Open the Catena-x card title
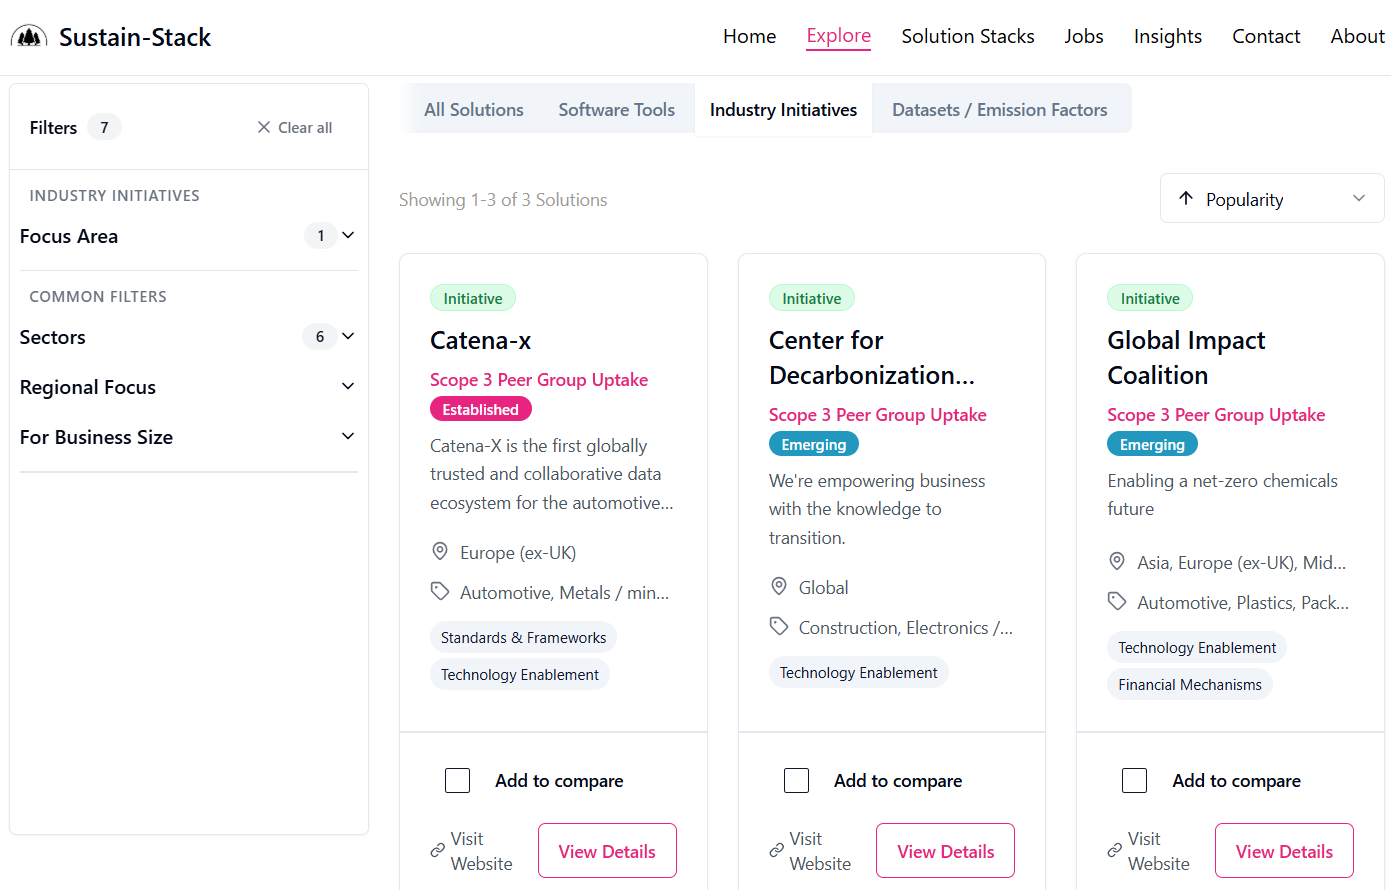Image resolution: width=1391 pixels, height=890 pixels. coord(480,340)
